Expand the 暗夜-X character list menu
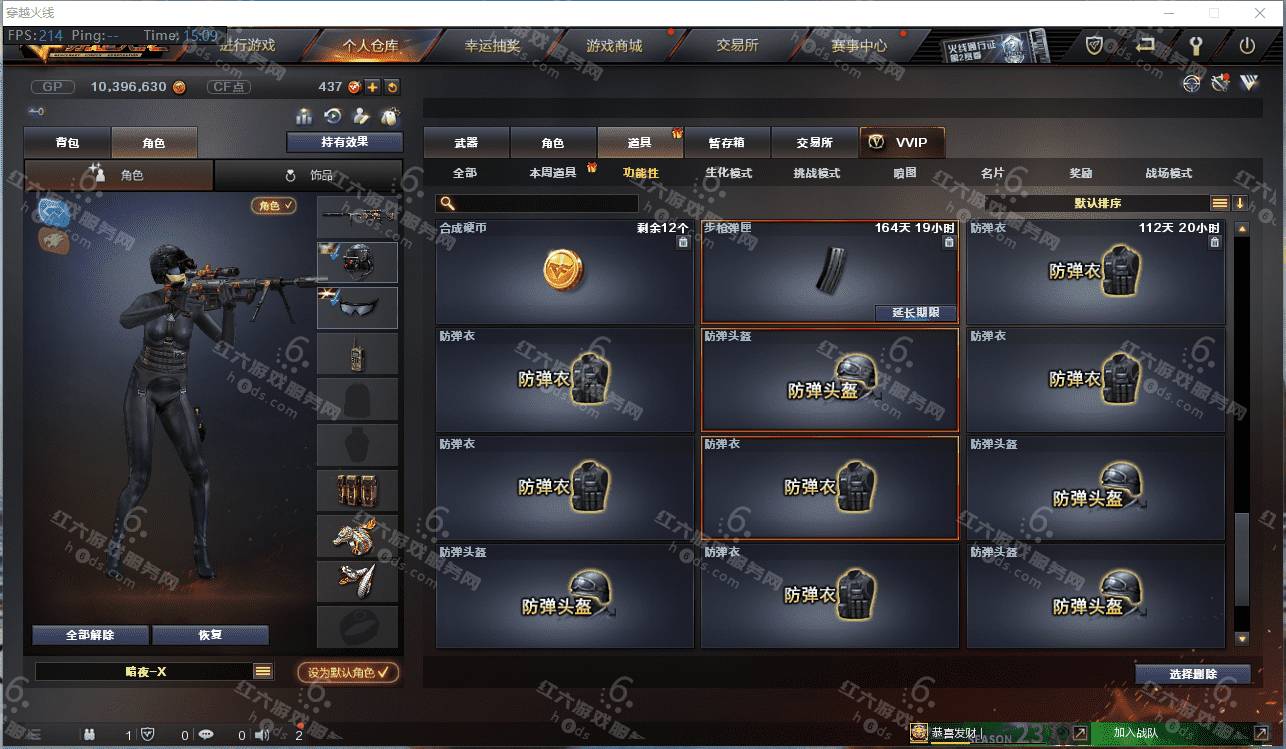The height and width of the screenshot is (749, 1286). (x=264, y=671)
